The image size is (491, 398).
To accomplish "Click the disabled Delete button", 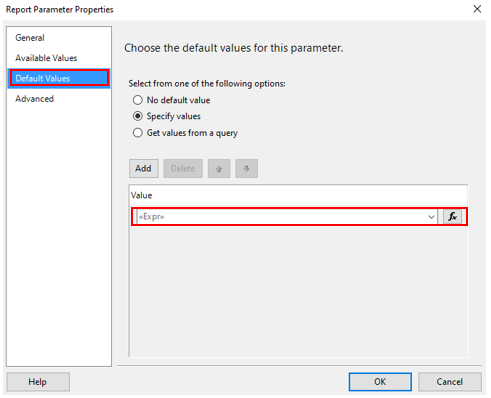I will pos(183,168).
